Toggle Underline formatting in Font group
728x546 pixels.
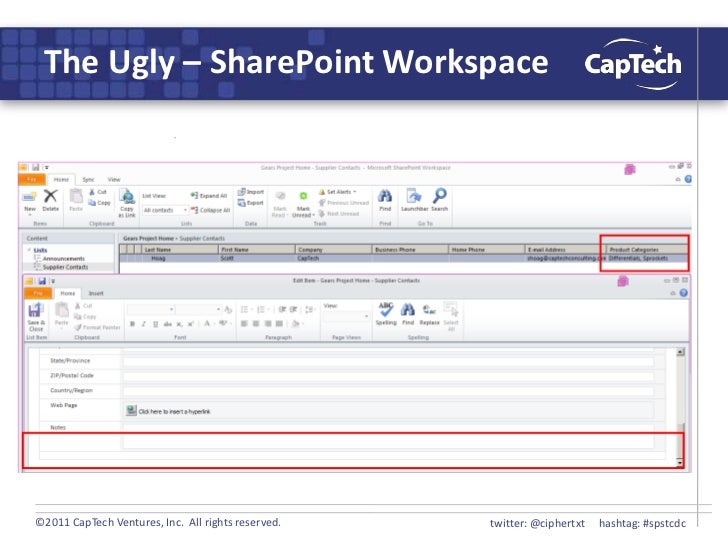point(156,324)
